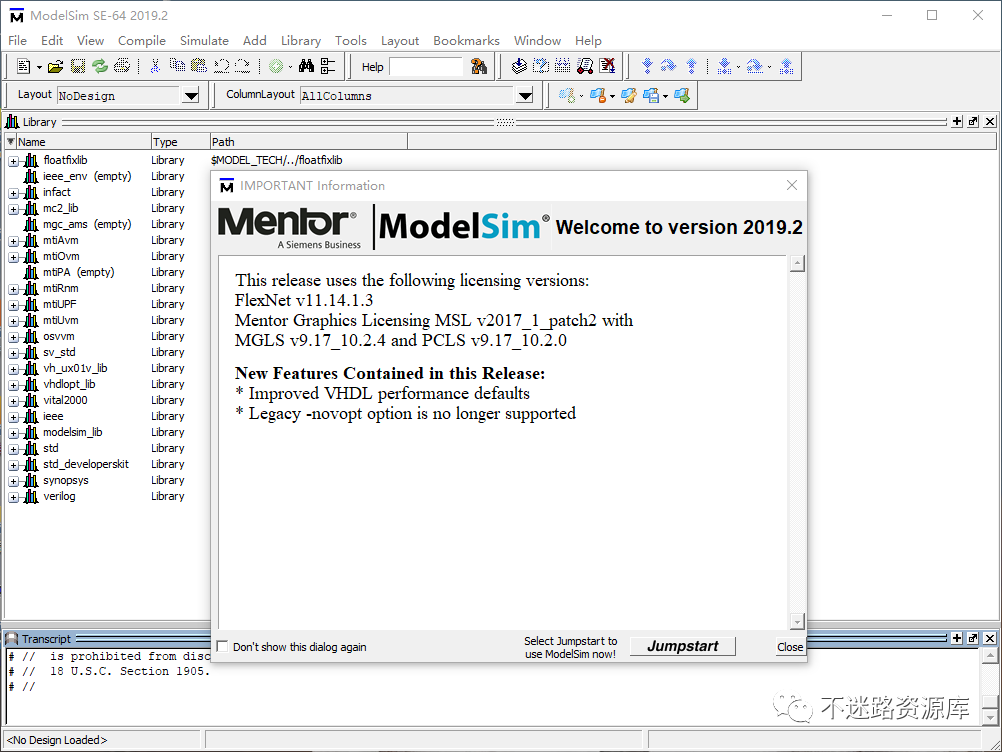Click the $MODEL_TECH/../floatfixlib path cell
Image resolution: width=1002 pixels, height=752 pixels.
(277, 160)
